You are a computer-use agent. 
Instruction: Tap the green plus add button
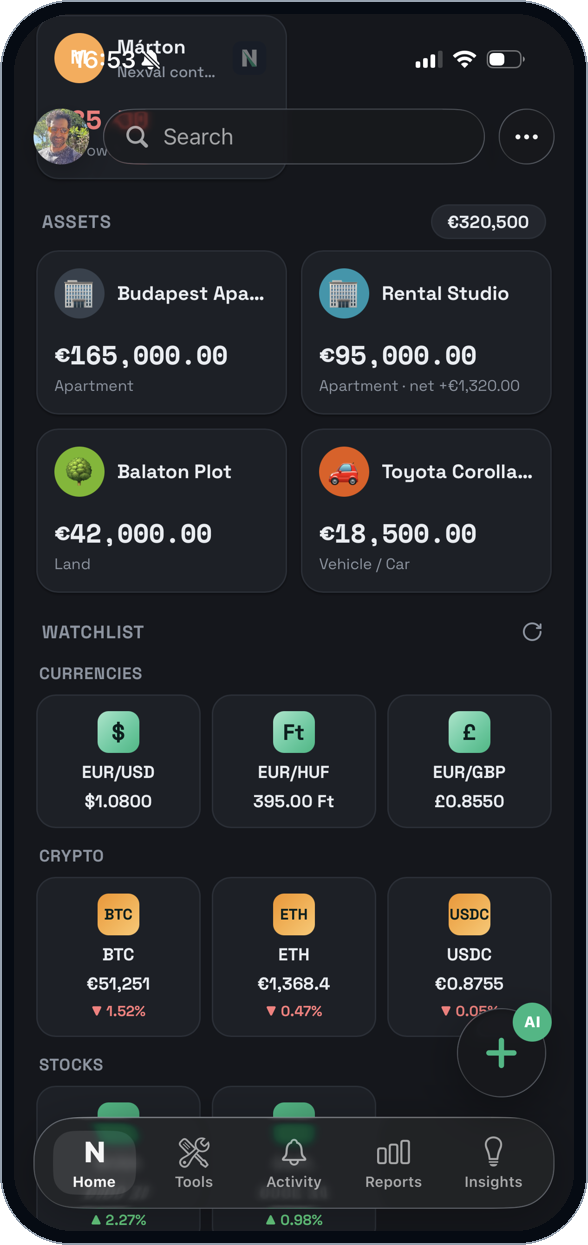tap(501, 1053)
